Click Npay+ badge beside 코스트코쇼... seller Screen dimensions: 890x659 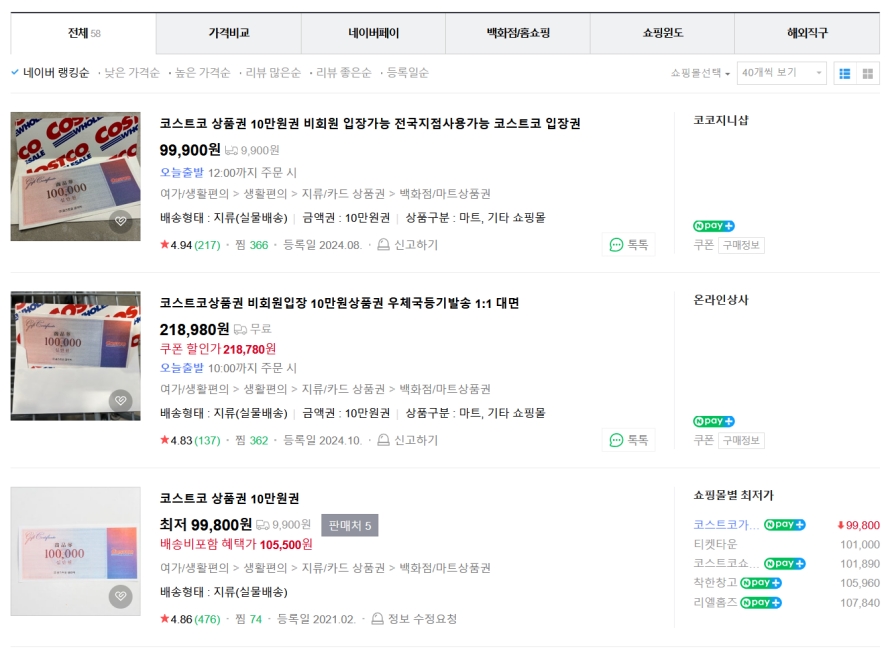click(x=784, y=564)
